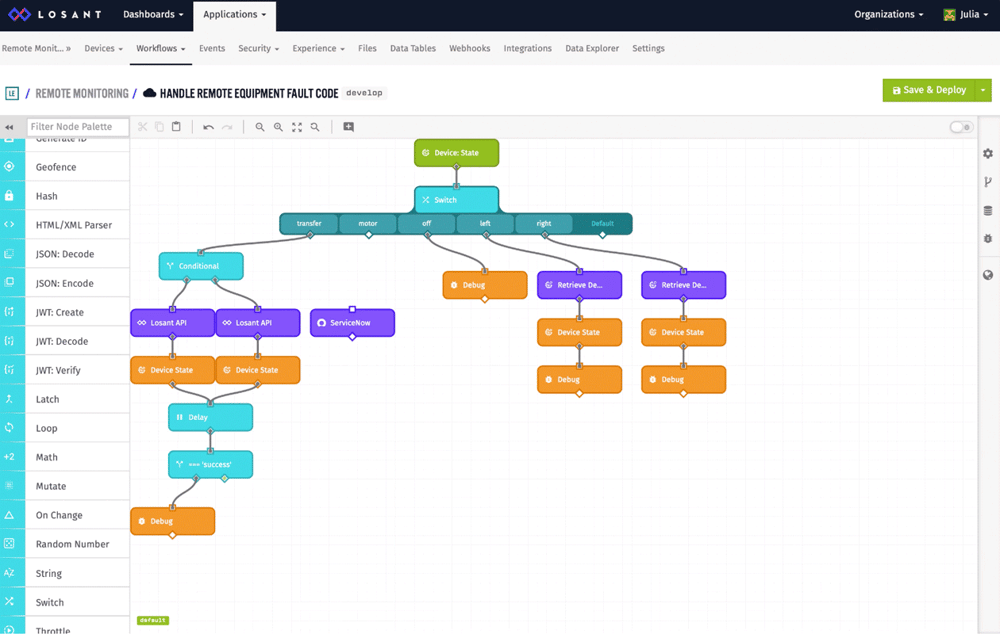The height and width of the screenshot is (634, 1000).
Task: Select the green Device: State node
Action: 456,152
